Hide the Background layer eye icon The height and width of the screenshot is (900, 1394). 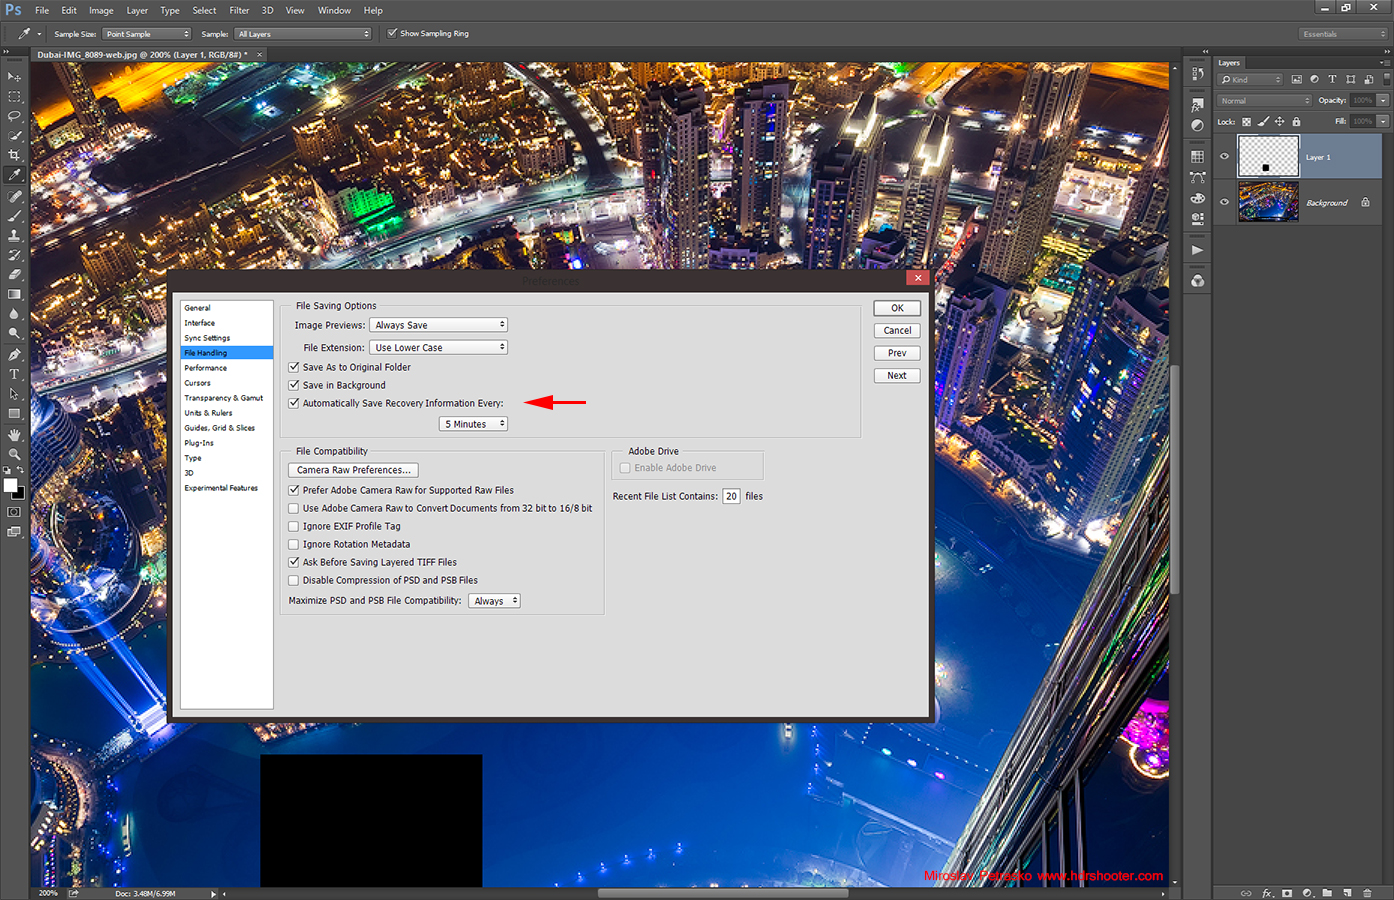[x=1224, y=202]
